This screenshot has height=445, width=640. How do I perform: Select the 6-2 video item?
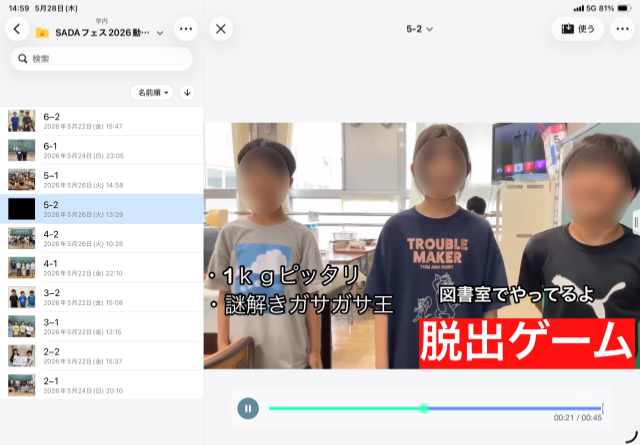[102, 121]
